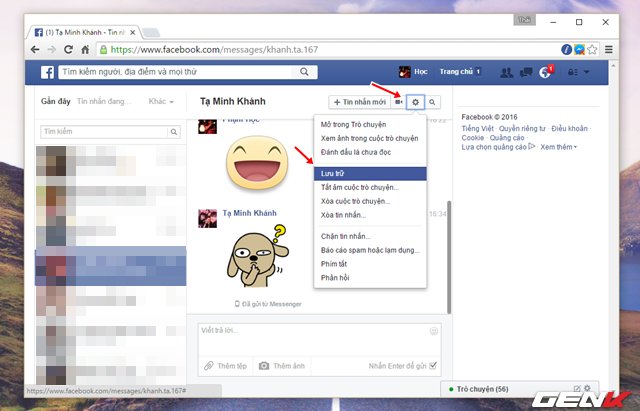640x411 pixels.
Task: Click the conversation search magnifier icon
Action: coord(434,102)
